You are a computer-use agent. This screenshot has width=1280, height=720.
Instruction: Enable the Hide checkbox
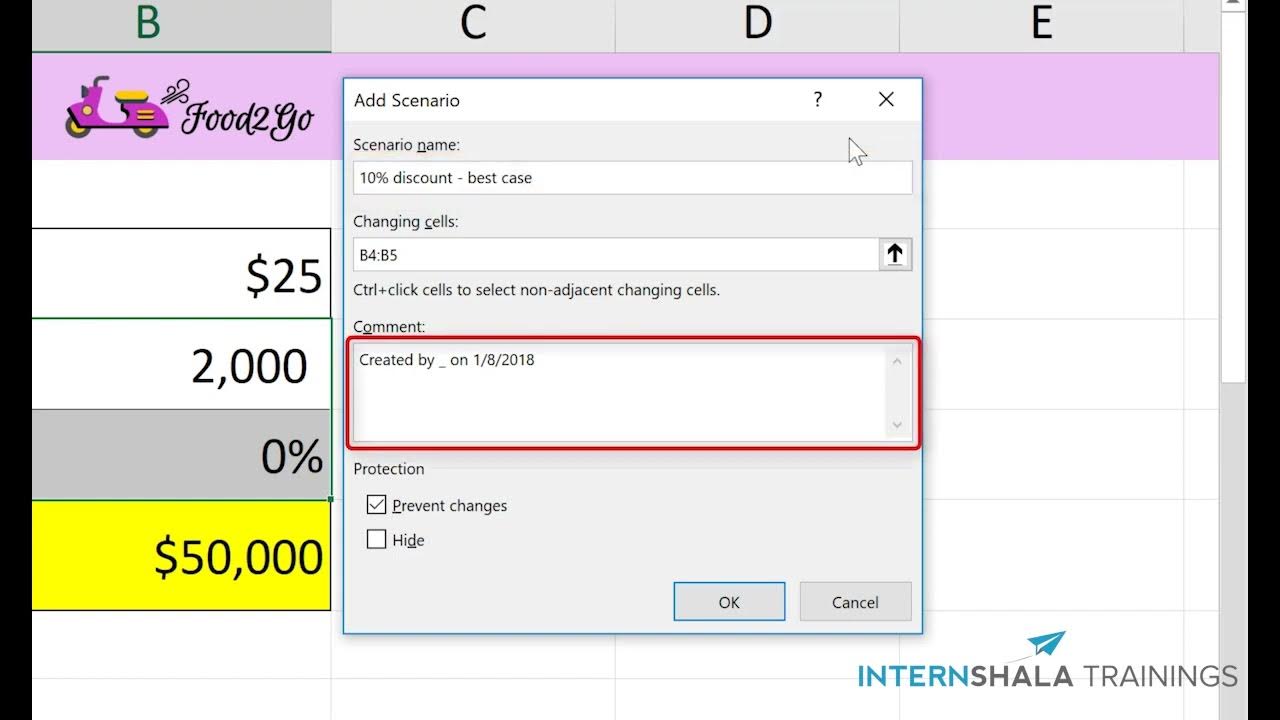tap(377, 540)
